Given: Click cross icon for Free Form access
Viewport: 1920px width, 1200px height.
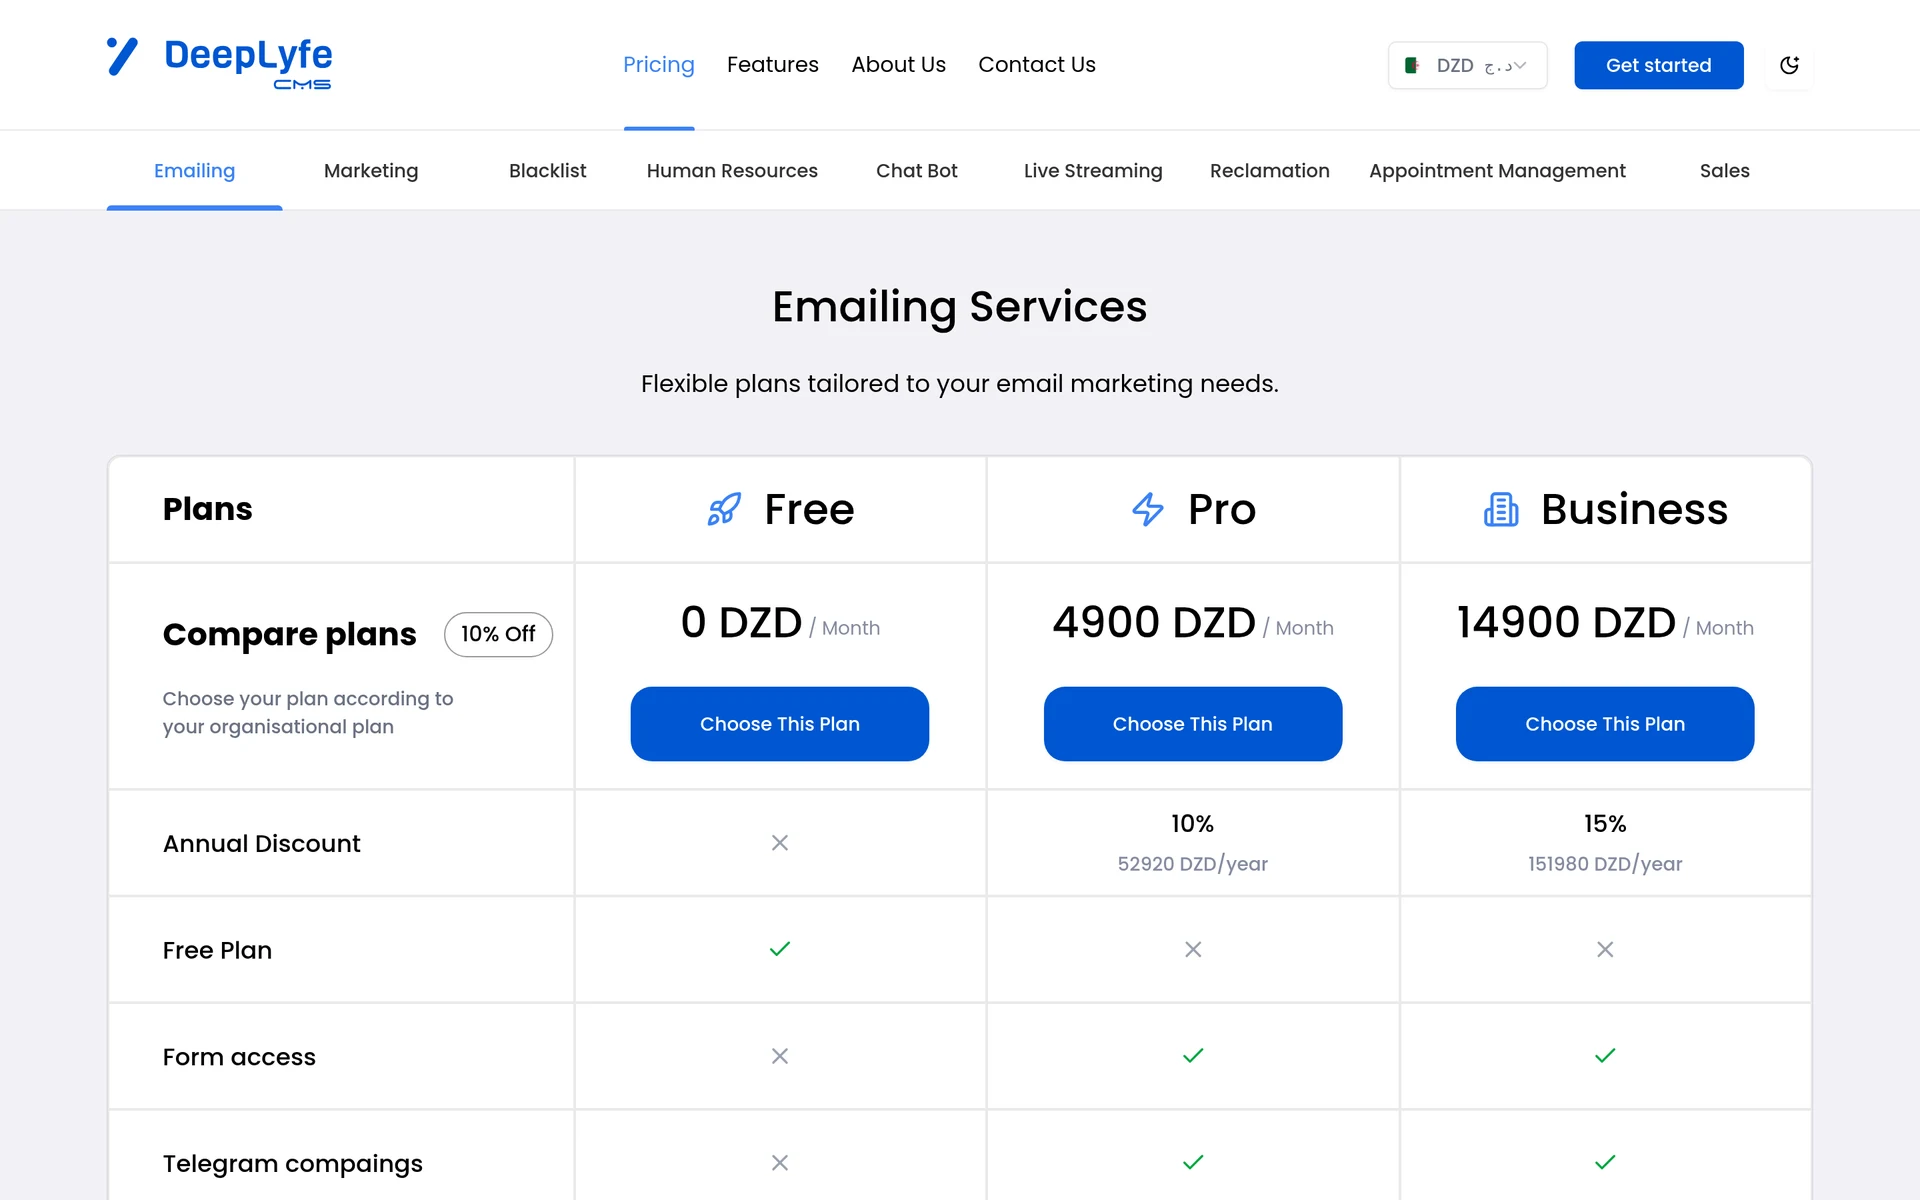Looking at the screenshot, I should [780, 1056].
